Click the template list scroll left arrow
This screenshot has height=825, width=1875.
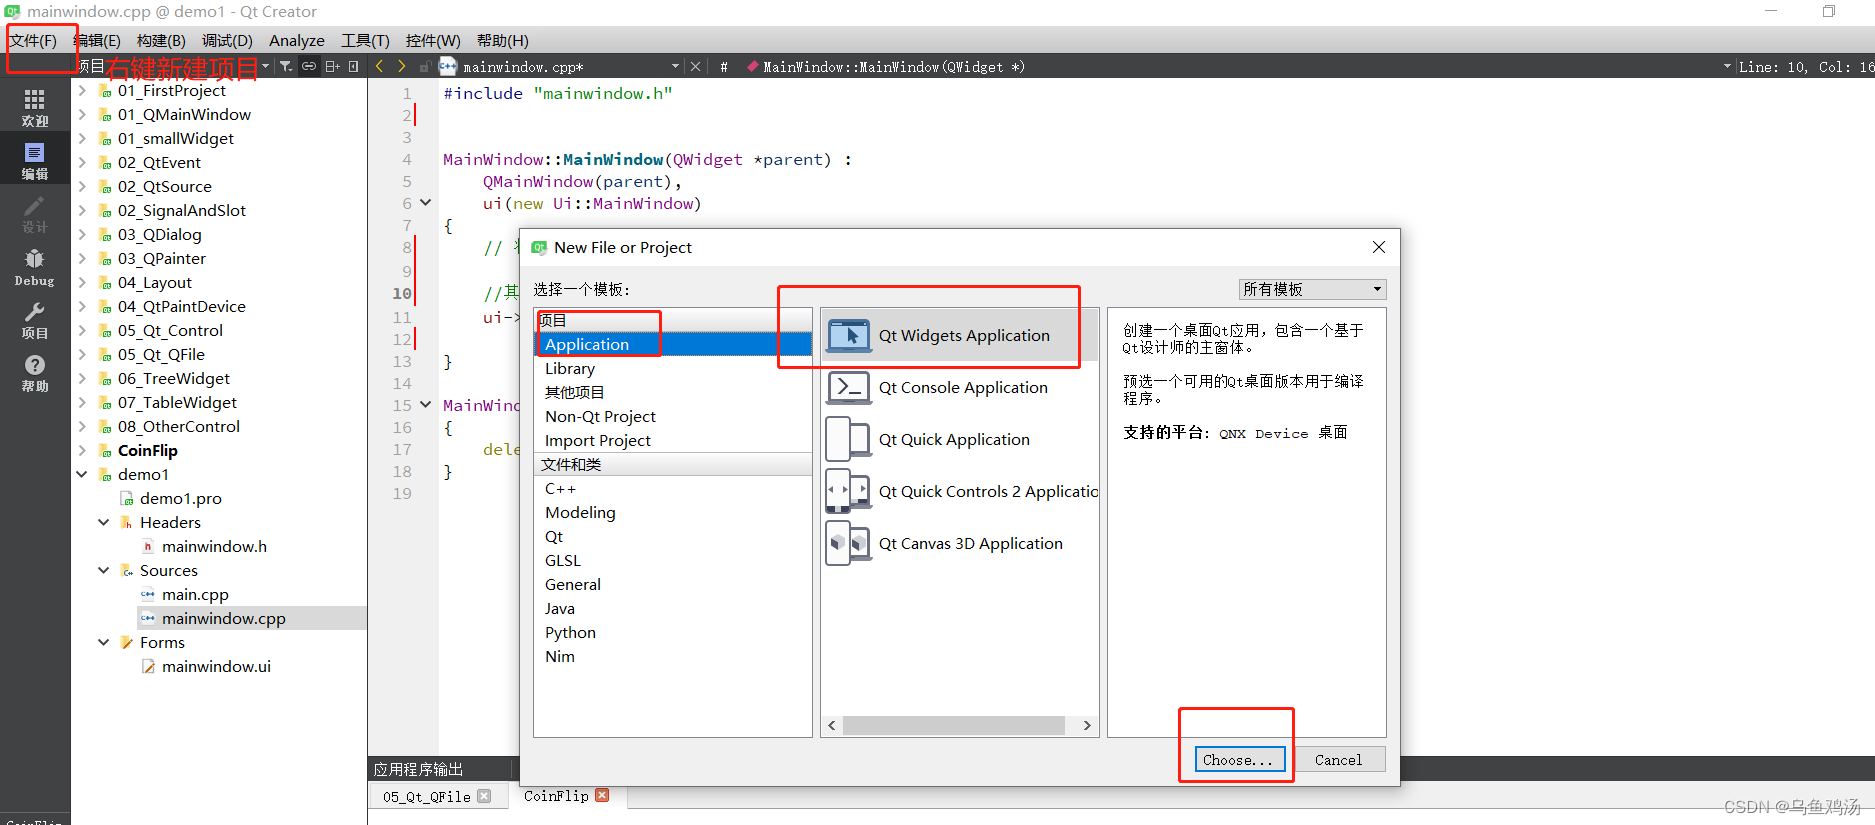[x=832, y=725]
